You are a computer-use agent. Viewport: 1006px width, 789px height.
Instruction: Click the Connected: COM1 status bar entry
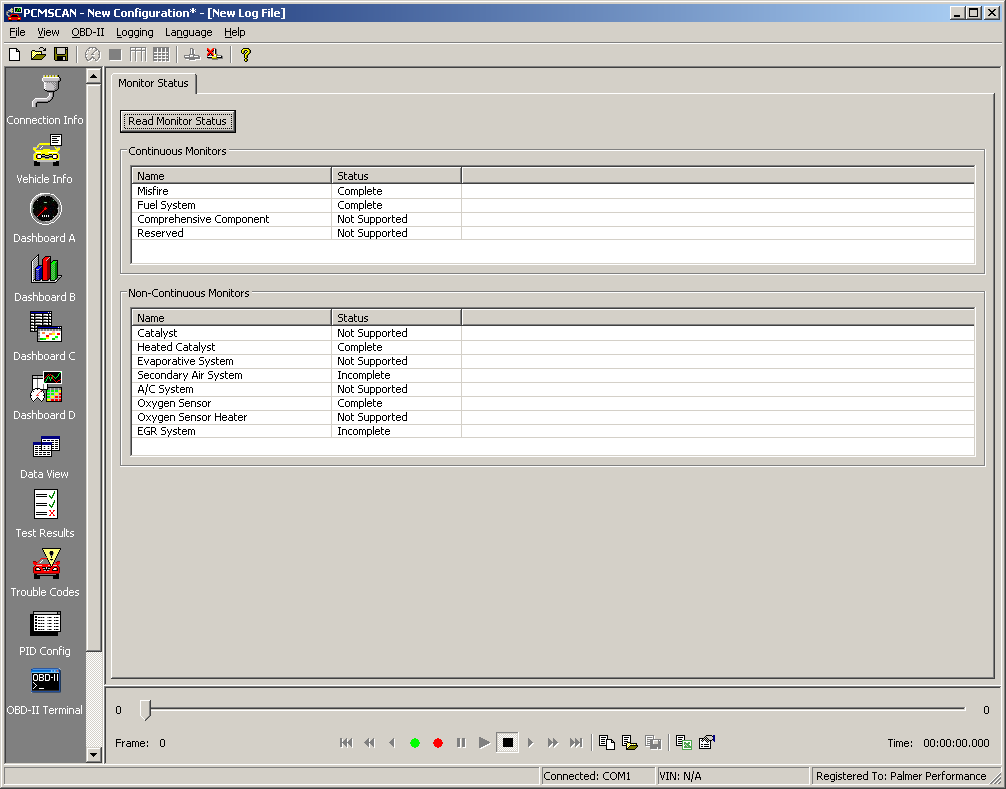598,776
